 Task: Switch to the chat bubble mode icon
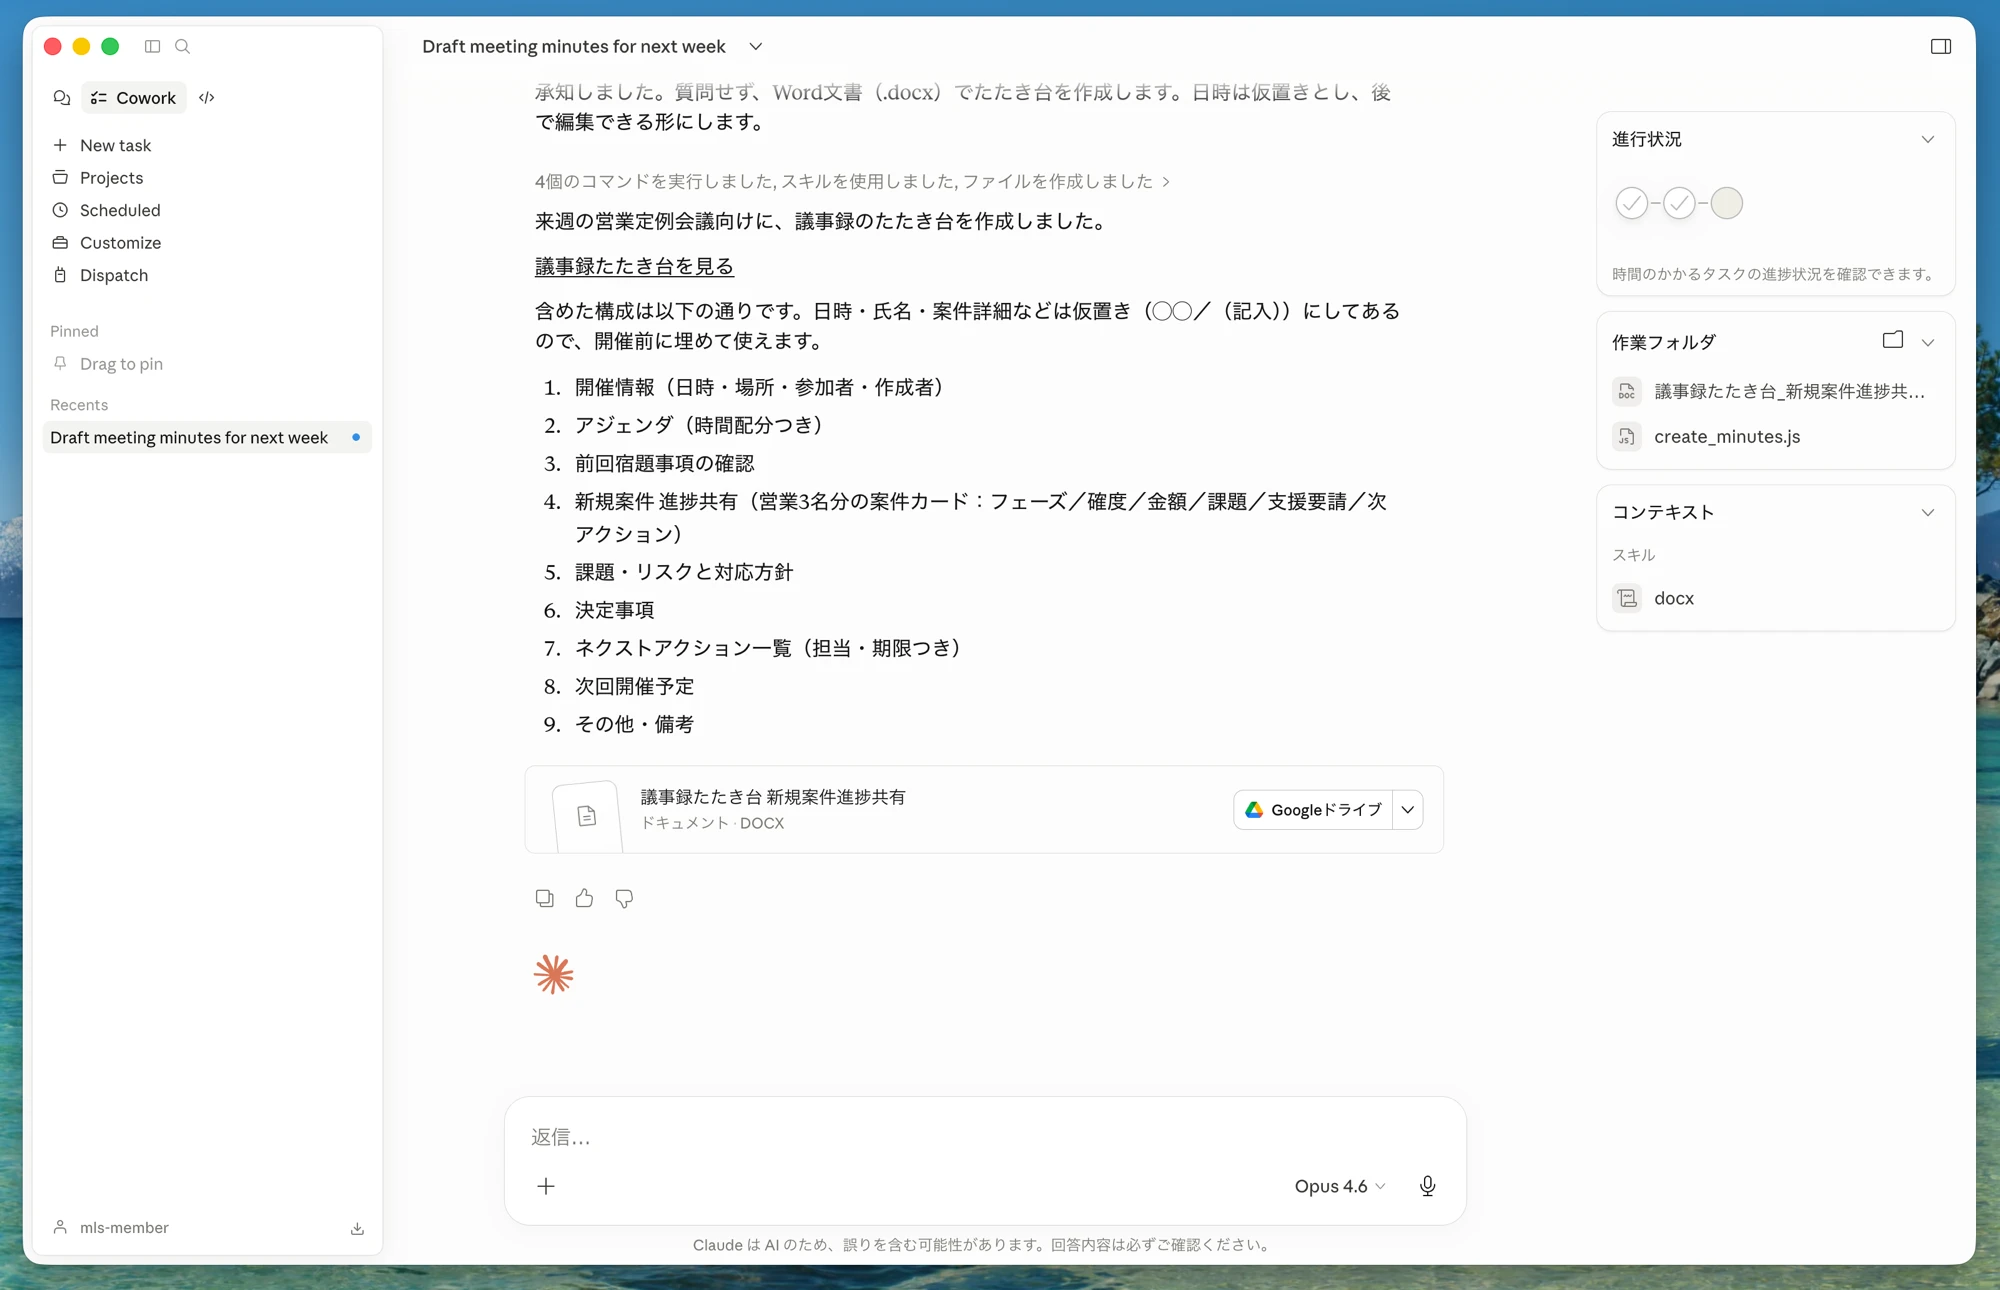62,98
